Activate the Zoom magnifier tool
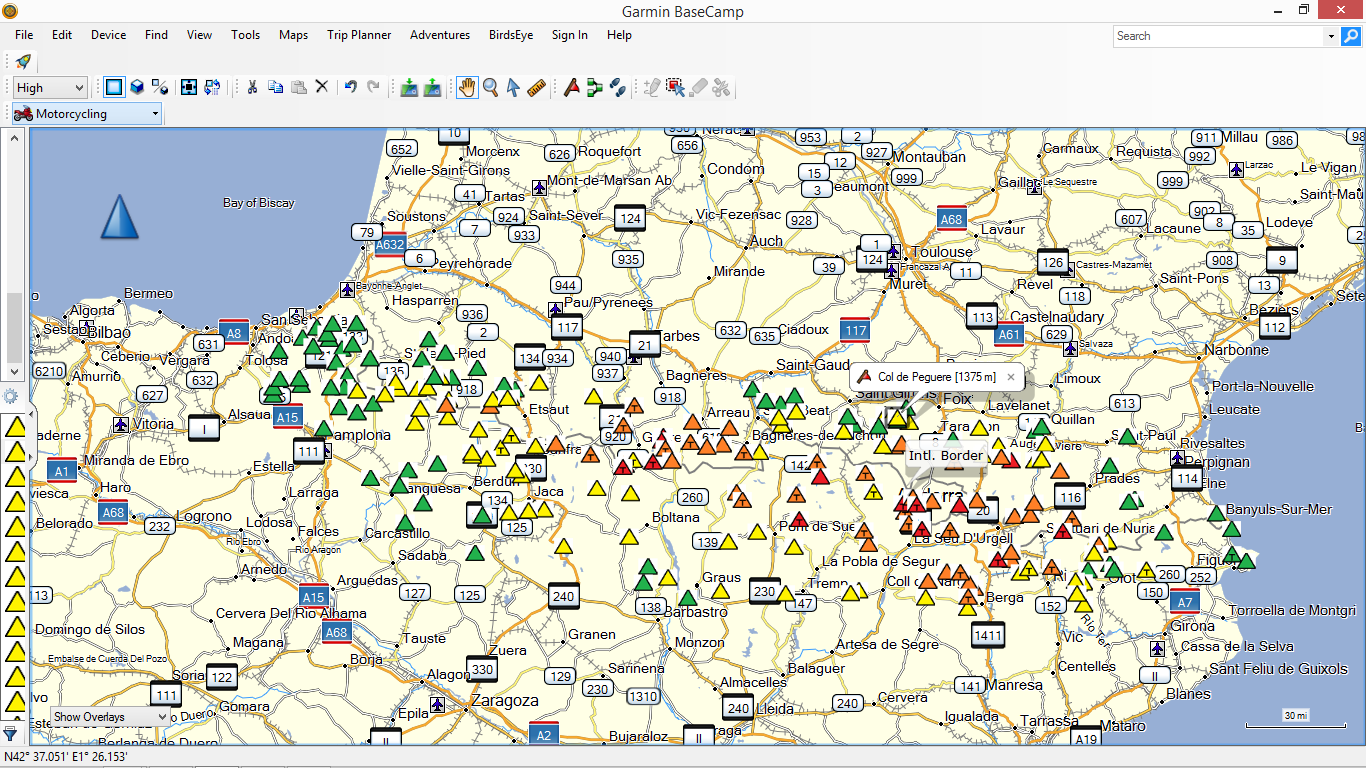Screen dimensions: 1366x768 (490, 87)
